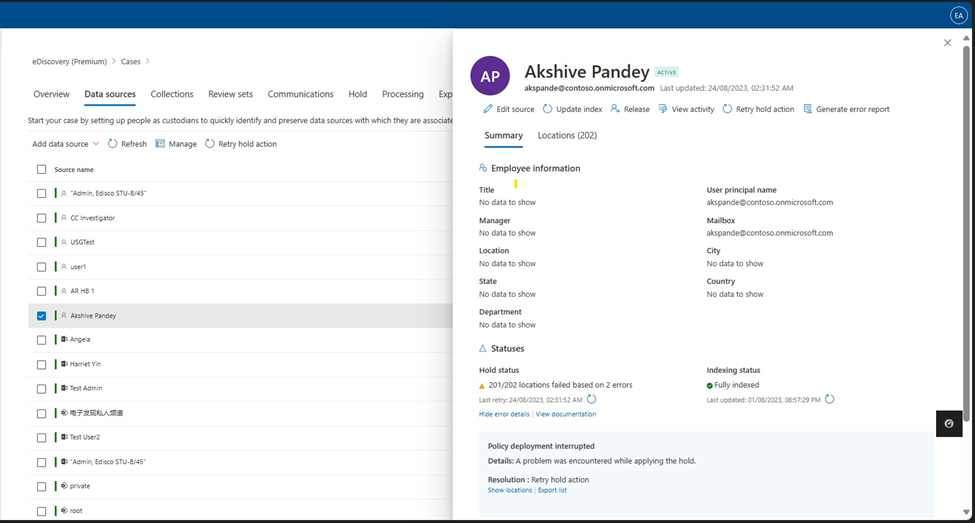Switch to Locations (202) tab

[567, 136]
